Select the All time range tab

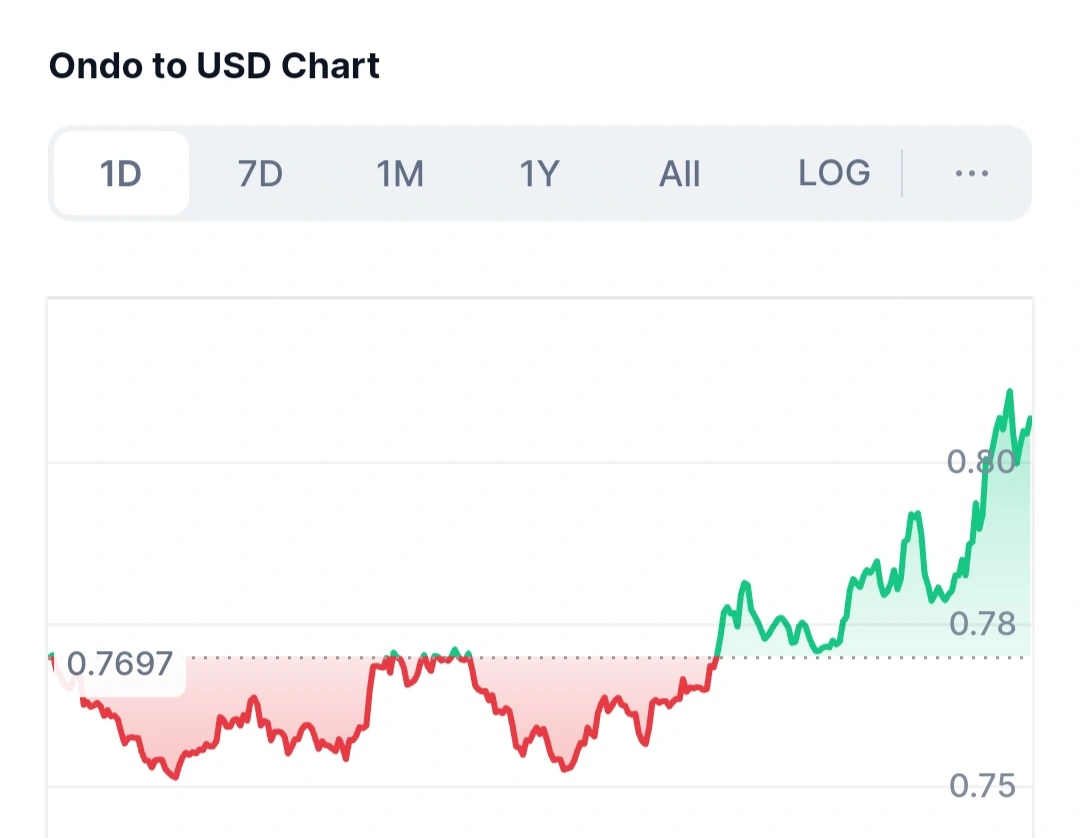679,174
